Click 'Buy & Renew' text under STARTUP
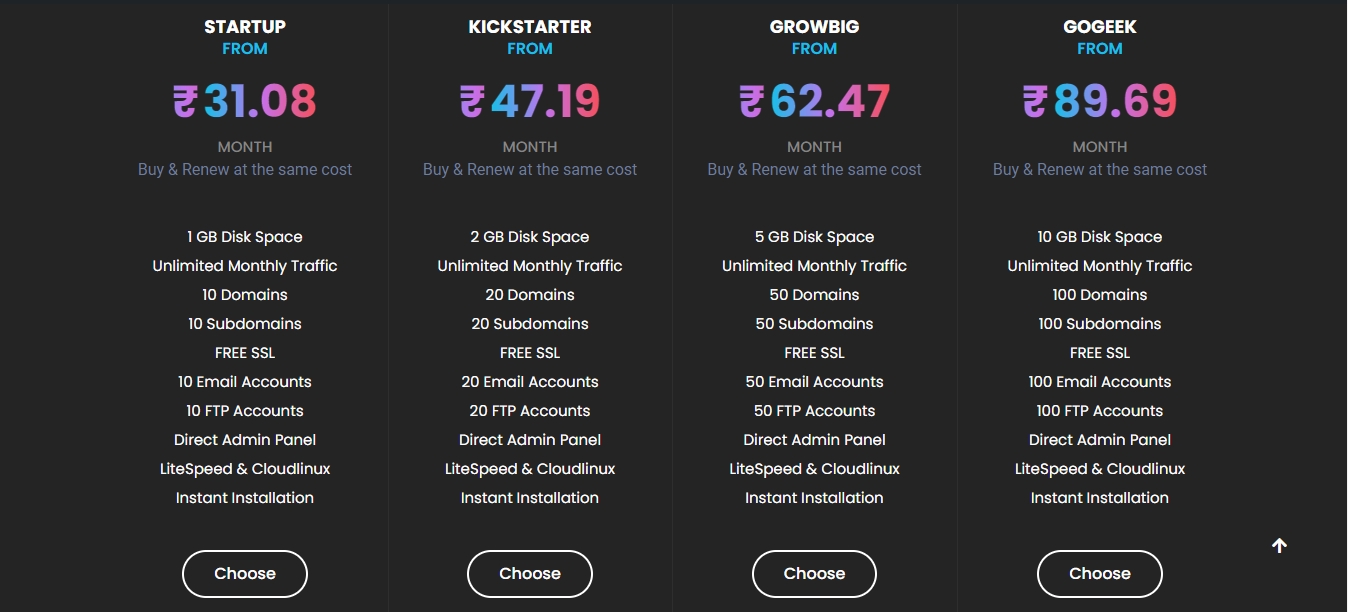The image size is (1348, 612). (245, 170)
